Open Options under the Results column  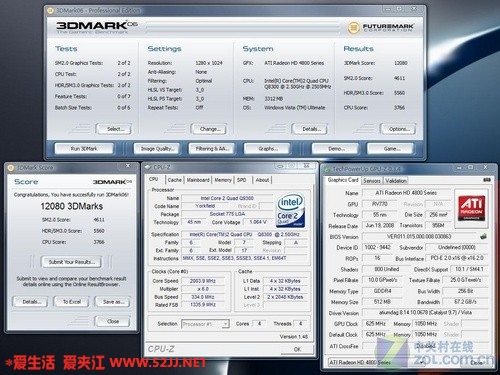click(399, 129)
